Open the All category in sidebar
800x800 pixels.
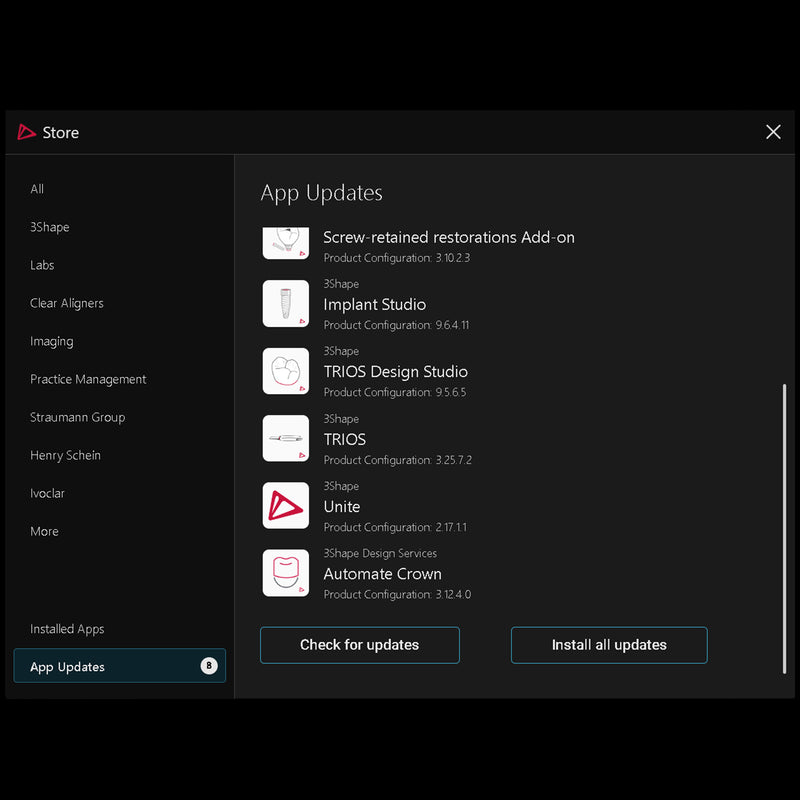point(37,189)
